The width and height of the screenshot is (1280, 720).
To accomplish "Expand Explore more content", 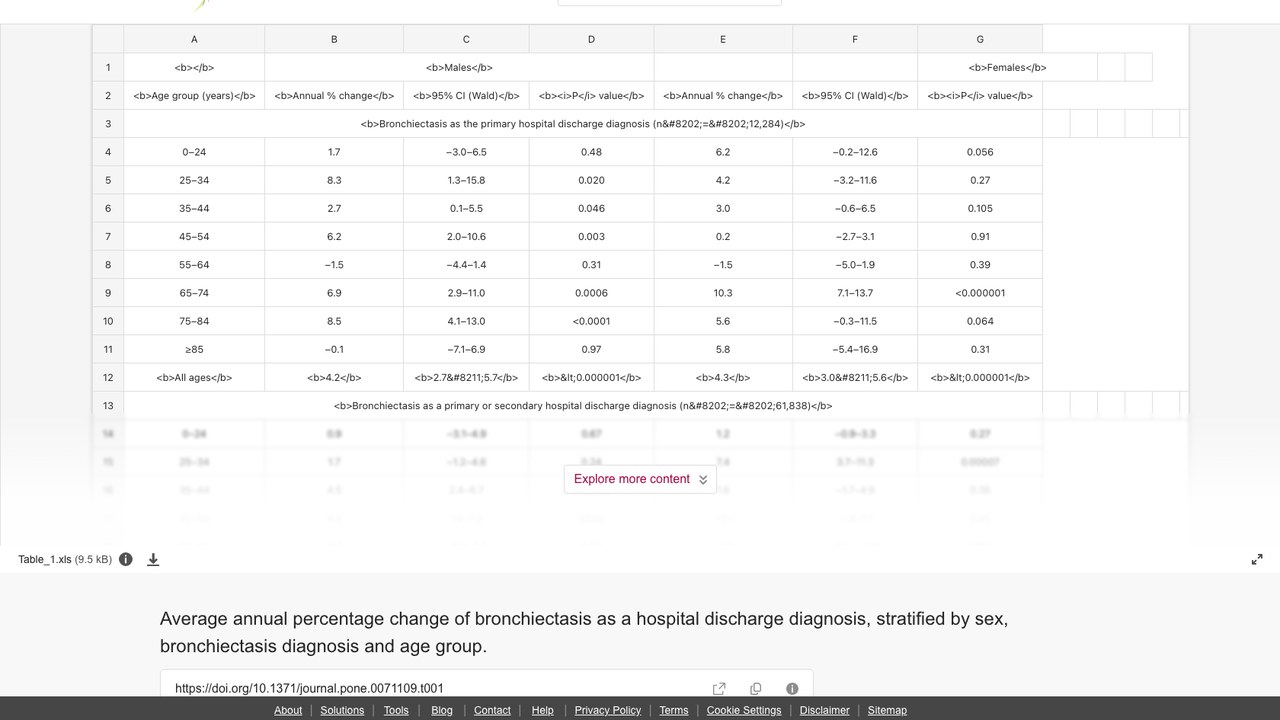I will 640,479.
